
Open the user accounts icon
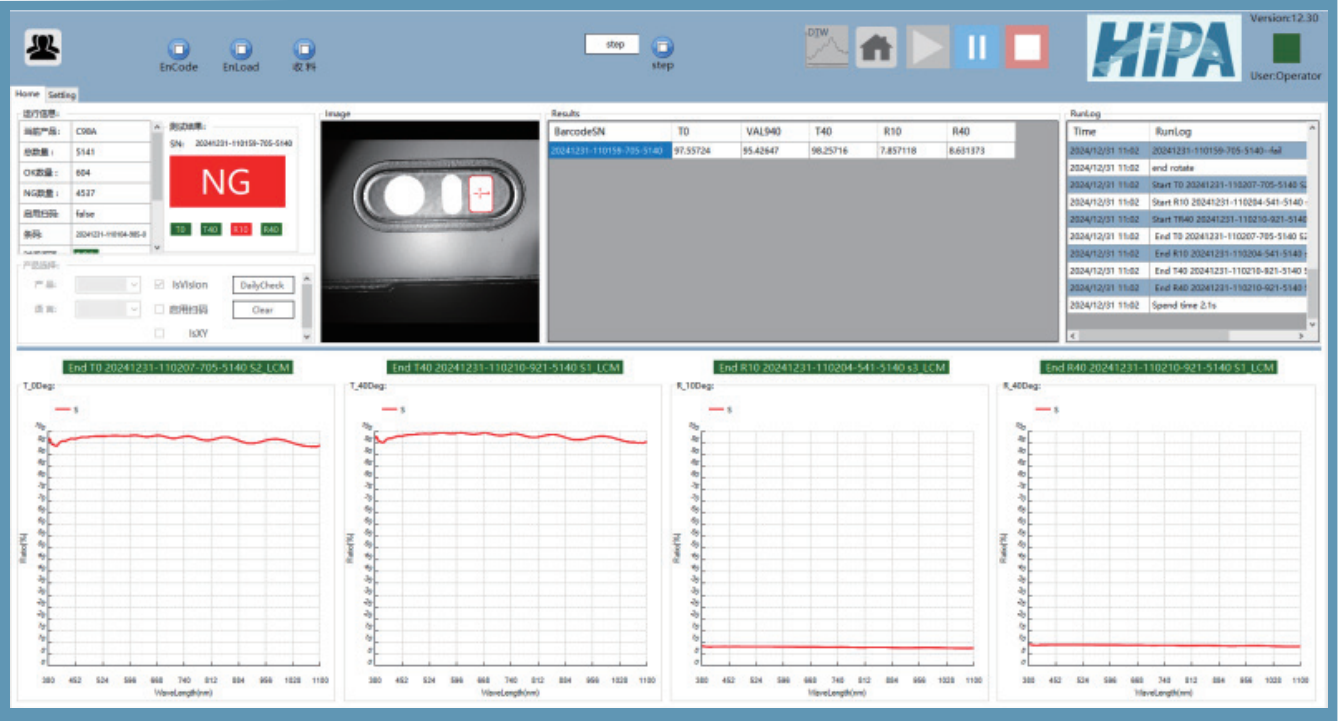pyautogui.click(x=43, y=47)
